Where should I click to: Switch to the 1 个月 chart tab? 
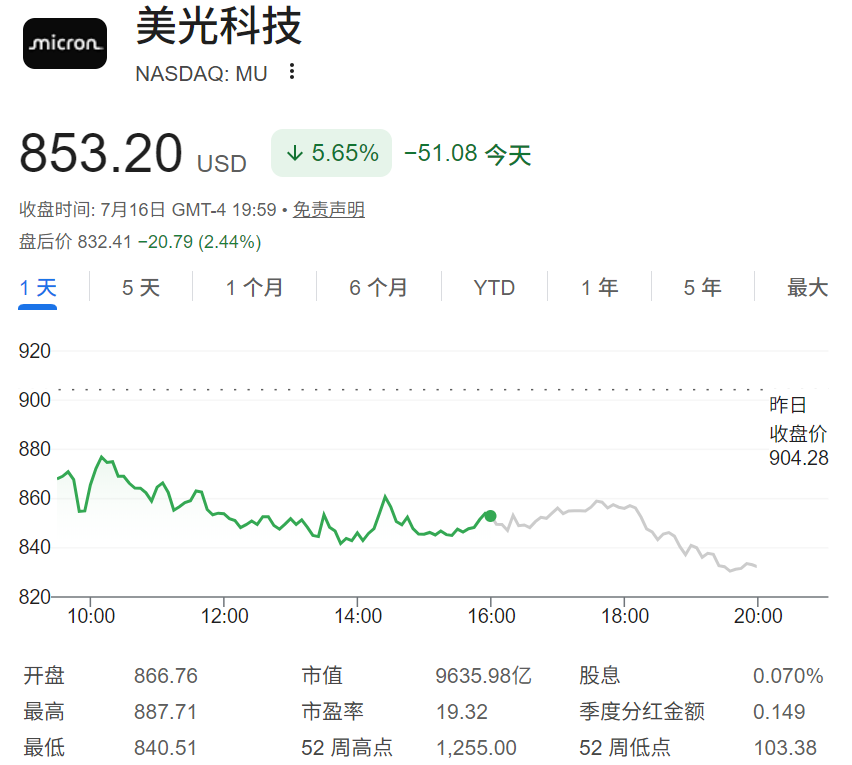[254, 288]
